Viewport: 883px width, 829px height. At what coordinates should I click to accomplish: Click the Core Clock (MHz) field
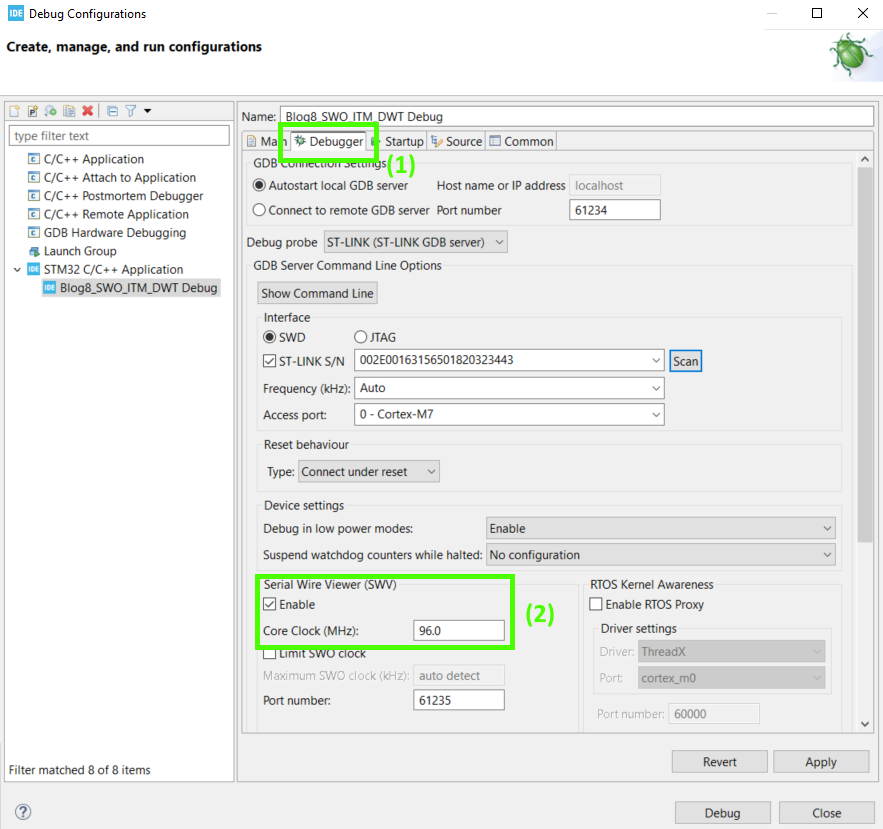(458, 631)
